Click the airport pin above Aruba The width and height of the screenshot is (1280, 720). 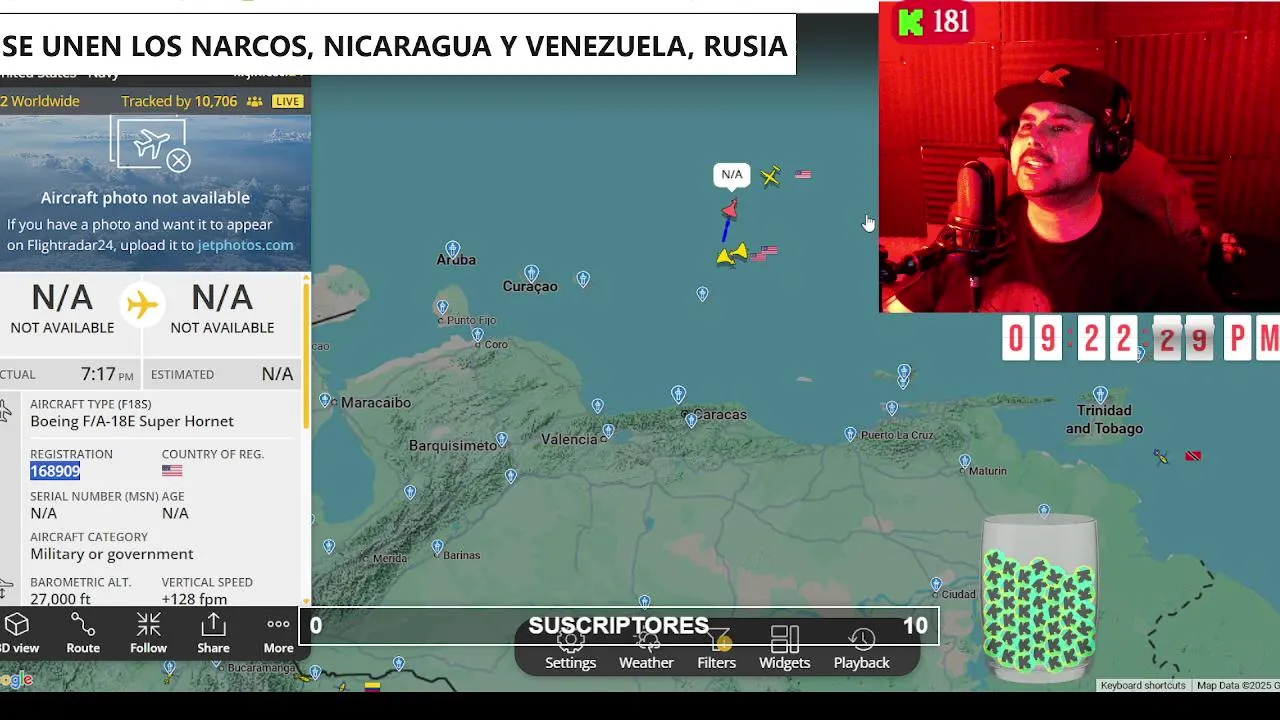tap(453, 248)
